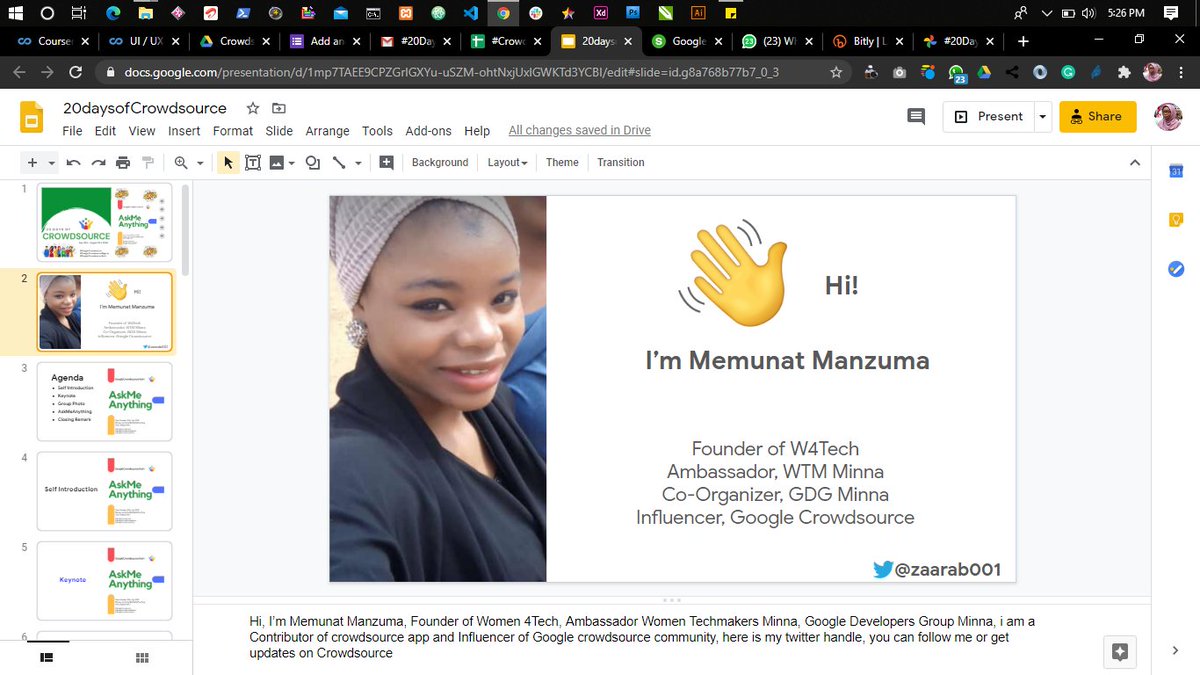Open Visual Studio Code from taskbar
1200x675 pixels.
470,13
